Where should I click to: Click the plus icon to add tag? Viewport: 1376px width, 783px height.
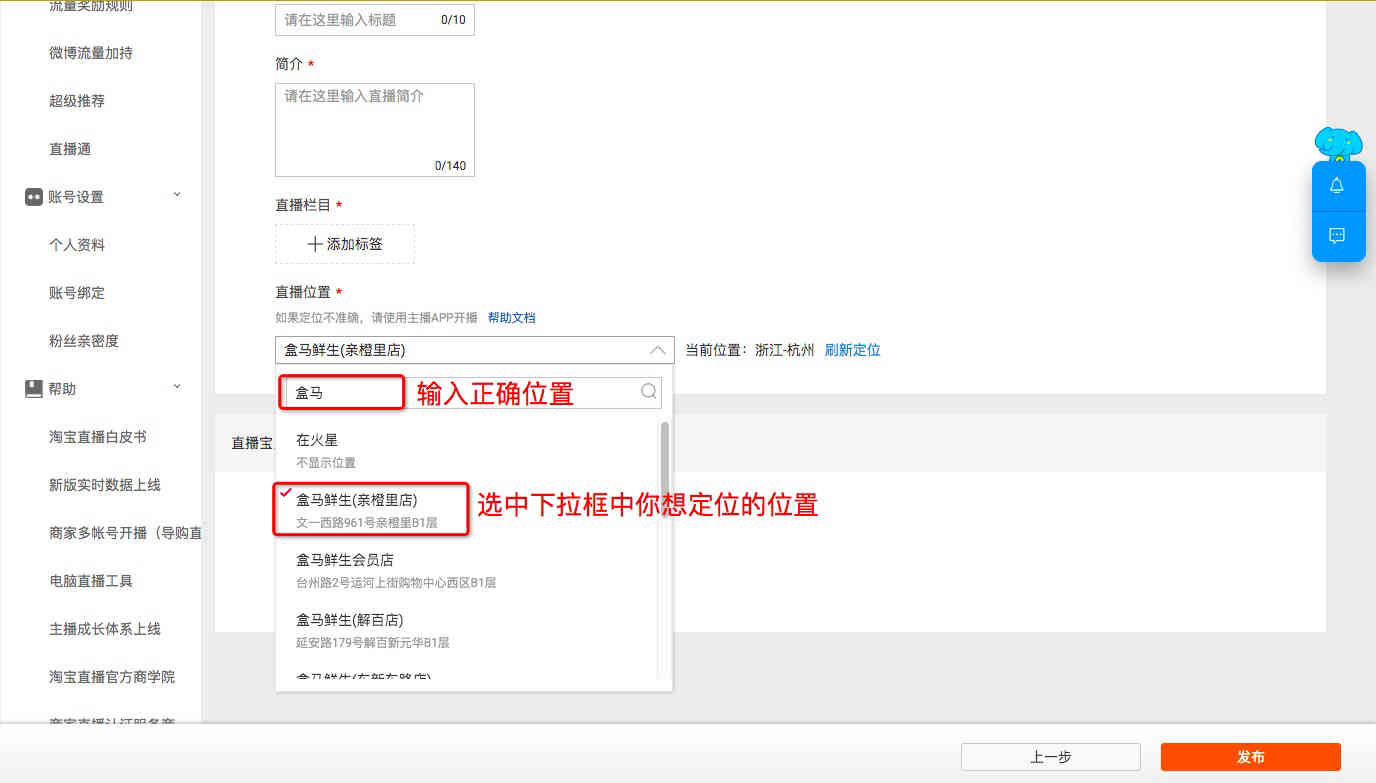click(x=315, y=244)
